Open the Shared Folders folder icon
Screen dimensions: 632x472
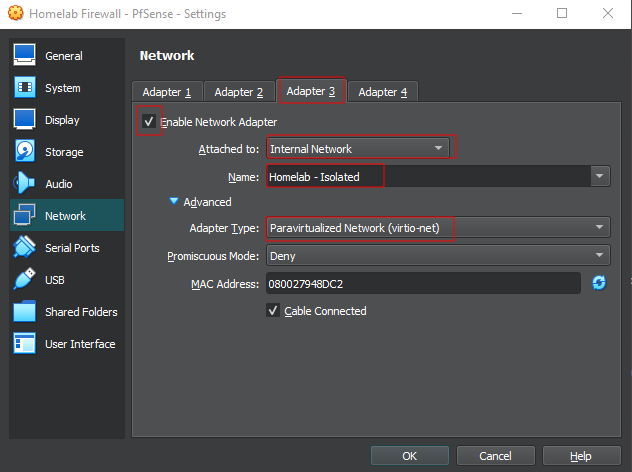tap(24, 311)
